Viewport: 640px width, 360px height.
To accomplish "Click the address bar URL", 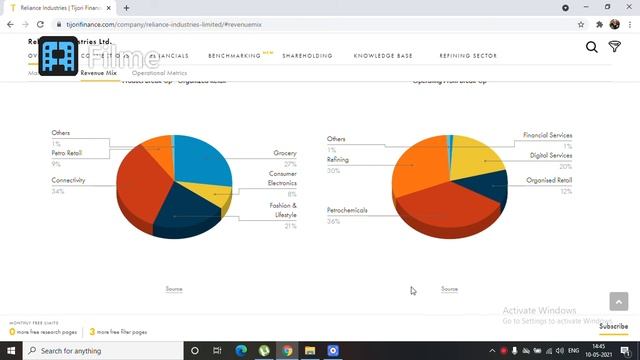I will [164, 24].
